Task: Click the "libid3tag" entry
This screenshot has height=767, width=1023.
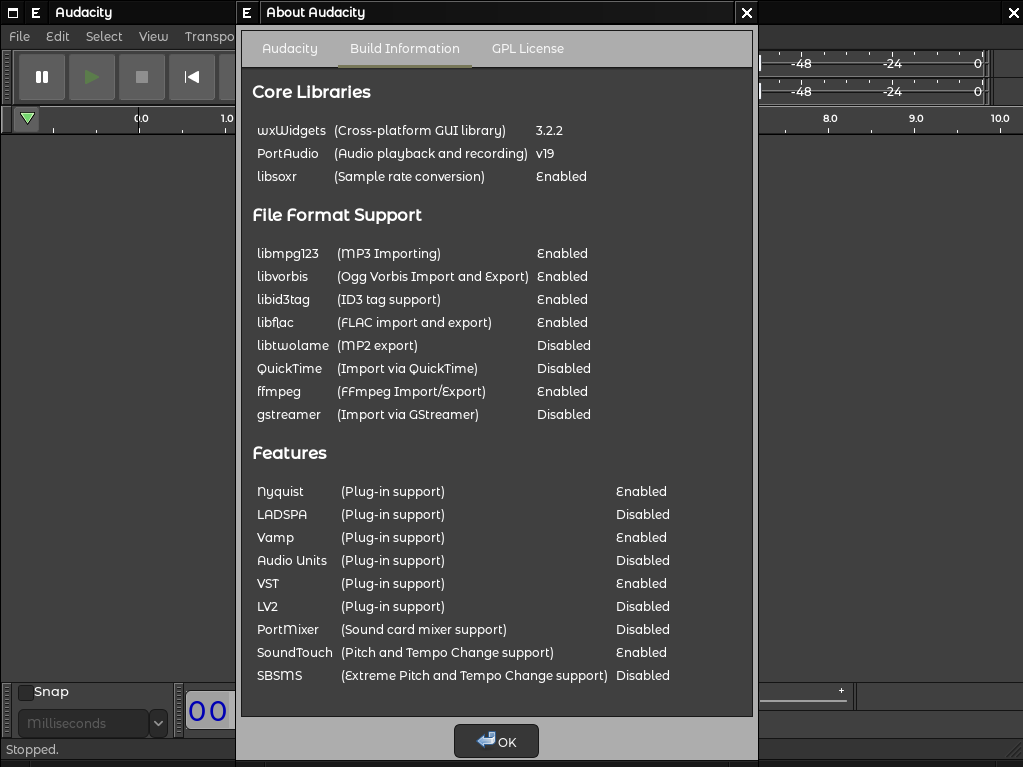Action: click(x=283, y=299)
